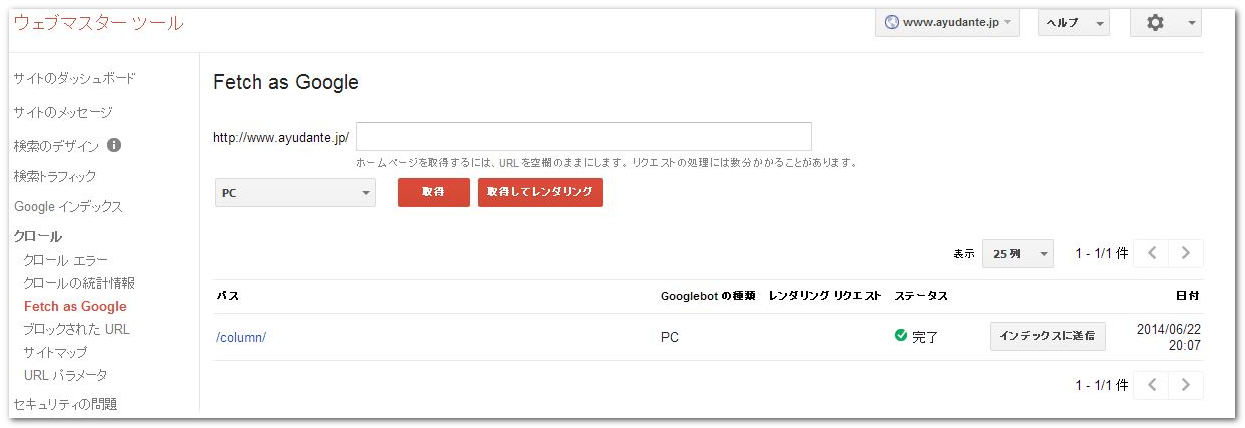The height and width of the screenshot is (428, 1245).
Task: Open the ヘルプ dropdown menu
Action: 1073,22
